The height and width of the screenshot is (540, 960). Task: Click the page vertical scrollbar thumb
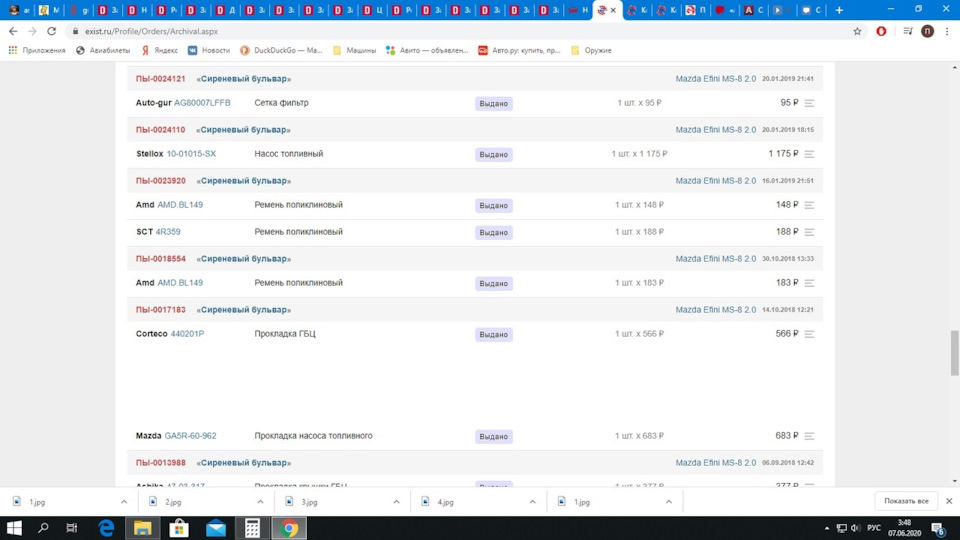tap(954, 353)
